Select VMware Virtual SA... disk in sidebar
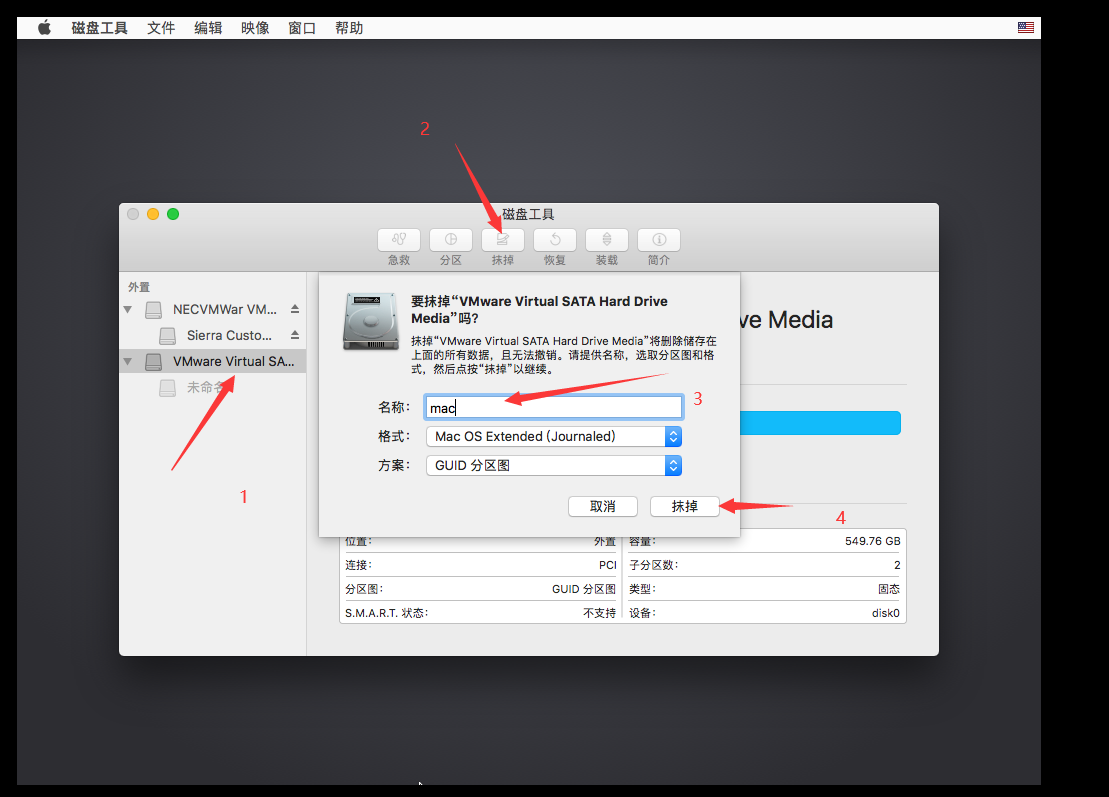Image resolution: width=1109 pixels, height=797 pixels. pos(212,361)
